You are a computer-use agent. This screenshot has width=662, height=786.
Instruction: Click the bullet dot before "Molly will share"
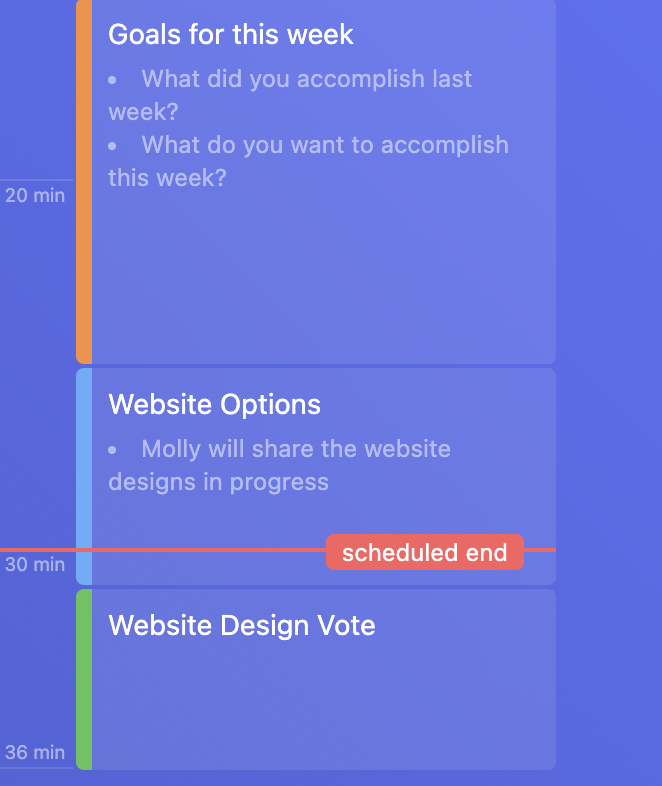click(x=113, y=450)
